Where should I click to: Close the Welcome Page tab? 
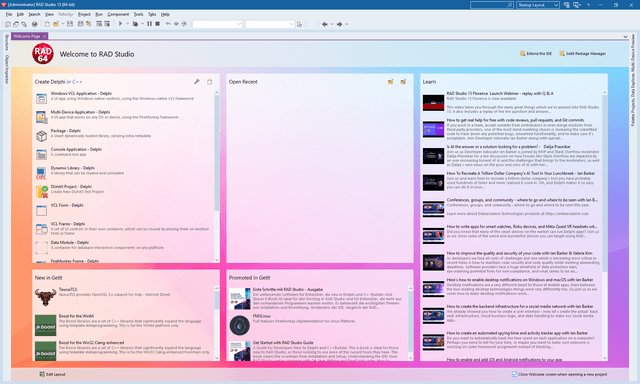click(x=44, y=36)
